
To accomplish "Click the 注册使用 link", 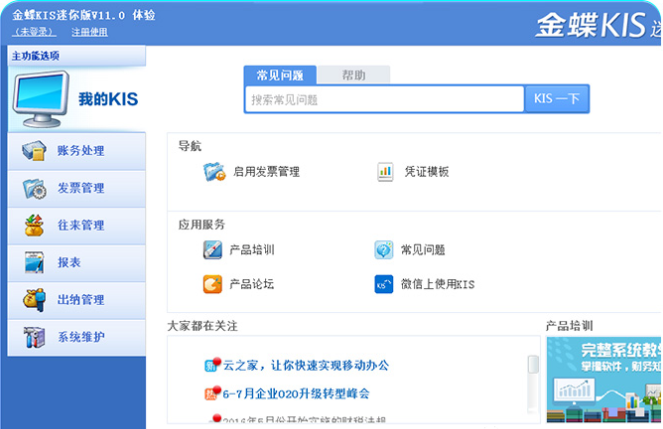I will click(x=89, y=32).
